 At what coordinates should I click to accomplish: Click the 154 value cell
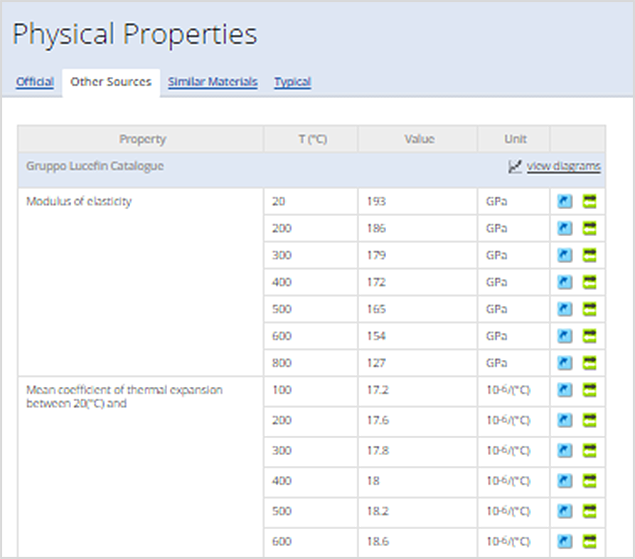pos(418,336)
